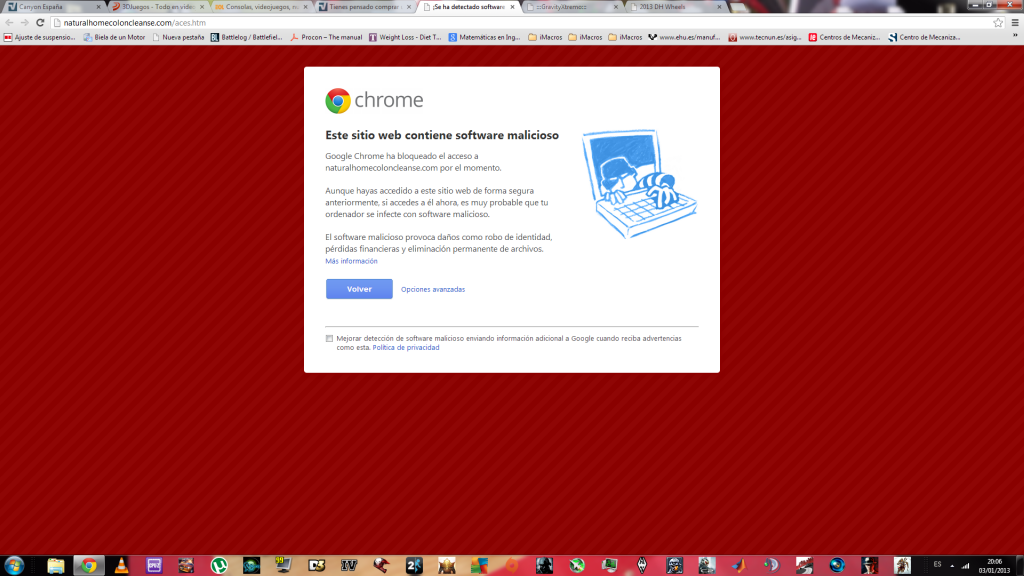Image resolution: width=1024 pixels, height=576 pixels.
Task: Open the Skyrim dragon logo taskbar icon
Action: 642,566
